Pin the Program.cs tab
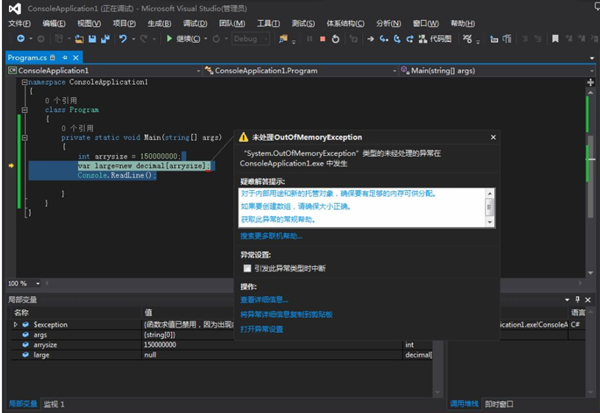Viewport: 600px width, 413px height. 65,57
